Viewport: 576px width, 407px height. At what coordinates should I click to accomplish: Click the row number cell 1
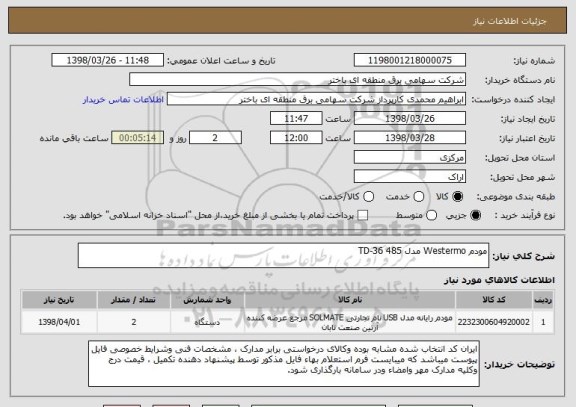[543, 322]
